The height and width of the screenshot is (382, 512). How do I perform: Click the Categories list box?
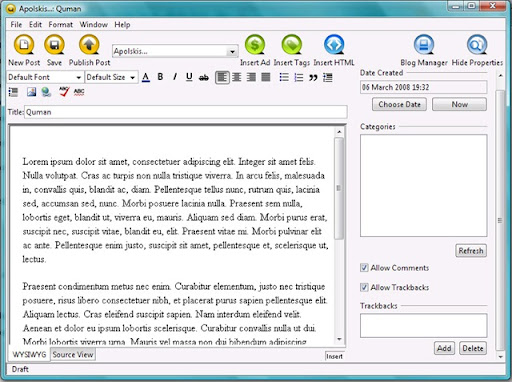[x=423, y=186]
